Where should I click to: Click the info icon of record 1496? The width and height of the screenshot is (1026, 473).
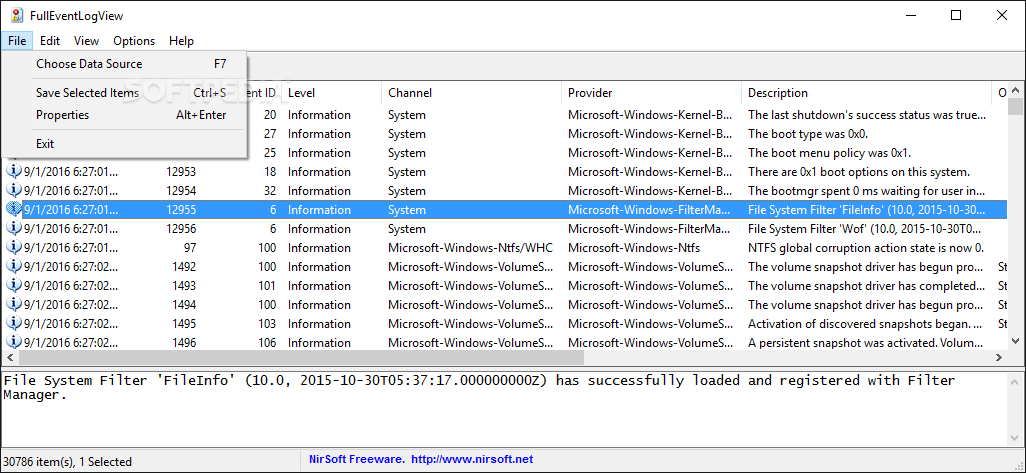(14, 343)
